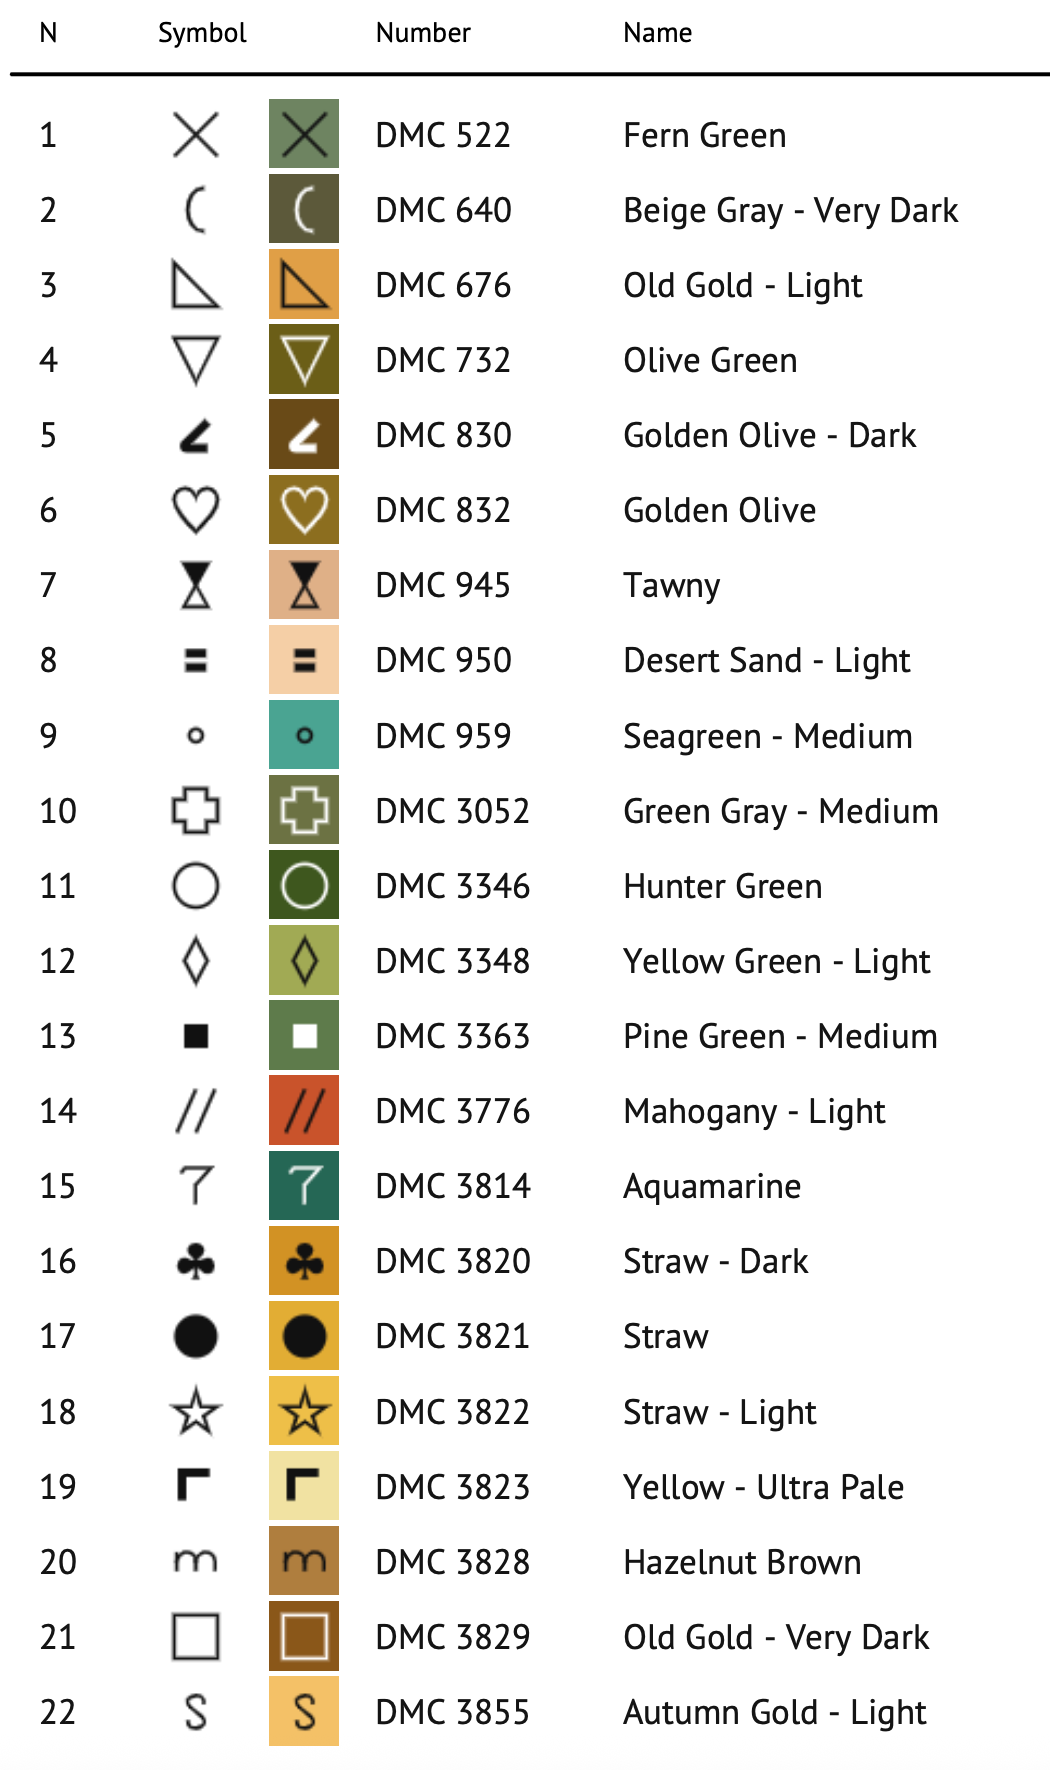This screenshot has height=1770, width=1050.
Task: Click the filled black circle symbol in row 17
Action: [x=196, y=1336]
